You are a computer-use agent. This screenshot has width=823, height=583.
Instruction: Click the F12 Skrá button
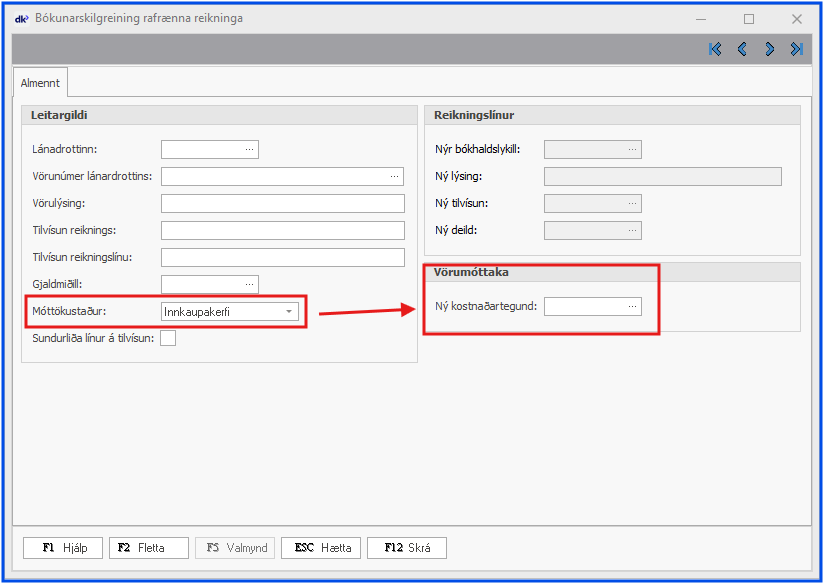[406, 548]
